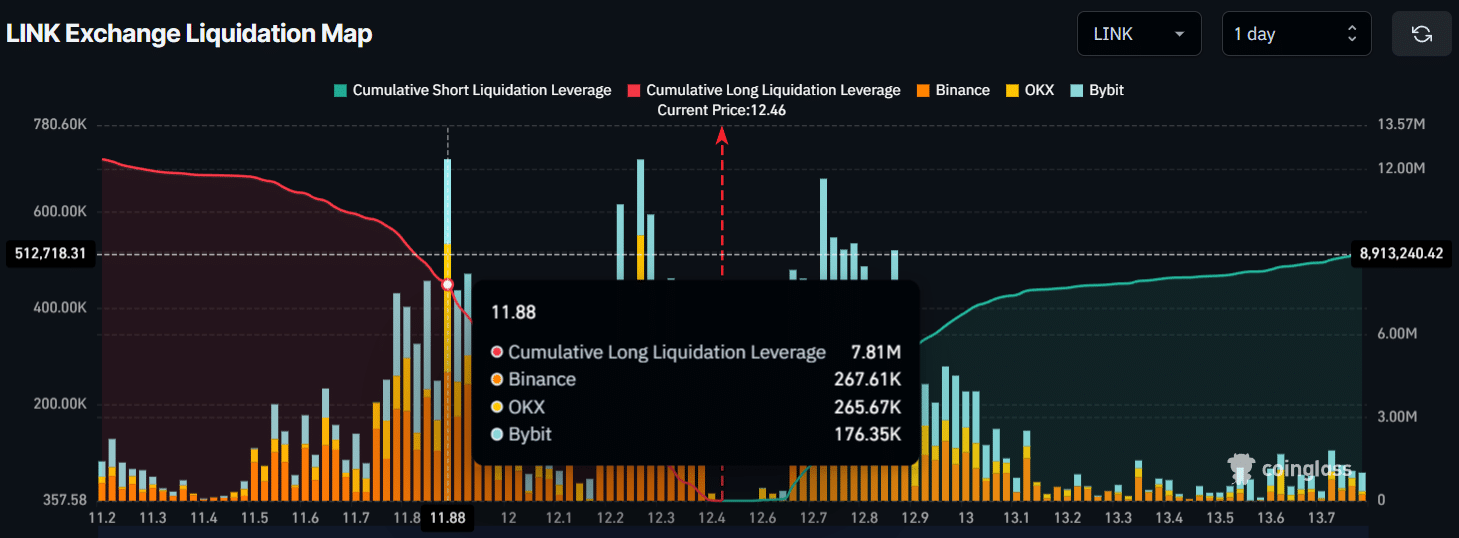1459x538 pixels.
Task: Hide the Bybit series via legend
Action: tap(1107, 90)
